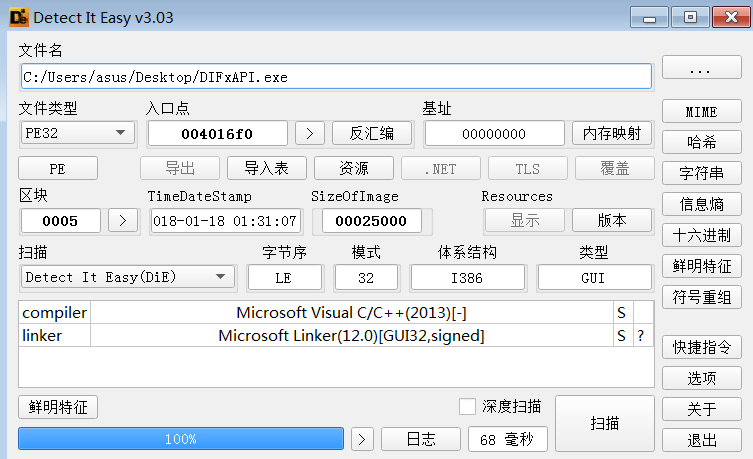Click the right-side 鲜明特征 signatures button
The height and width of the screenshot is (459, 753).
click(x=702, y=266)
